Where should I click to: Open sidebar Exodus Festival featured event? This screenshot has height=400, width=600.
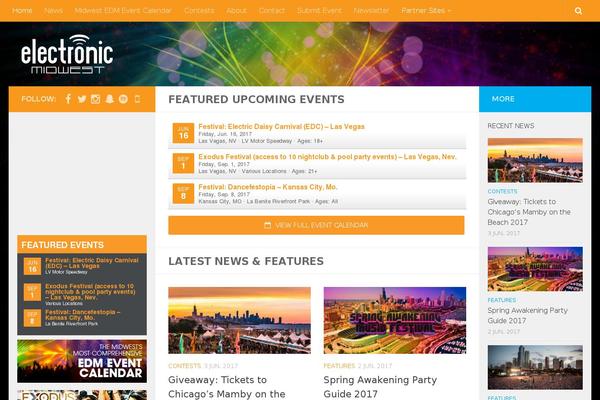coord(90,292)
